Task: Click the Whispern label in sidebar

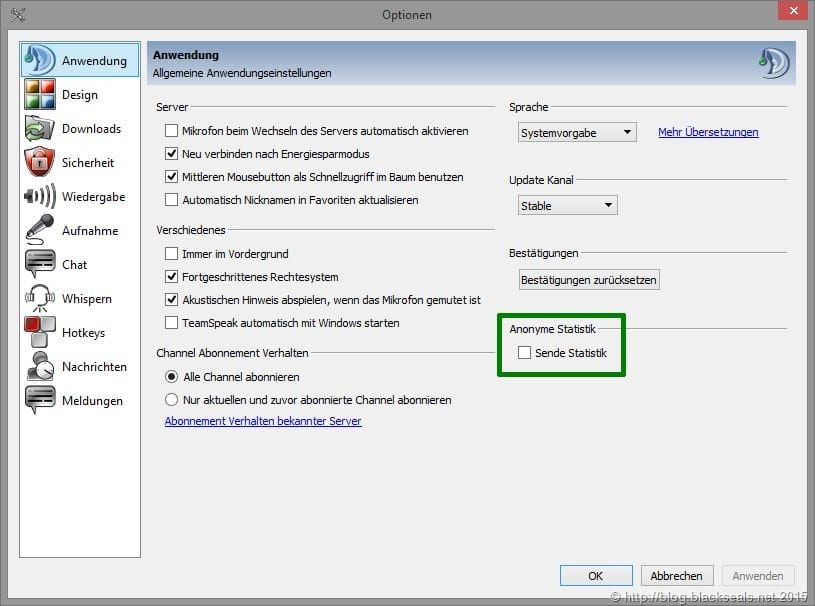Action: [x=87, y=299]
